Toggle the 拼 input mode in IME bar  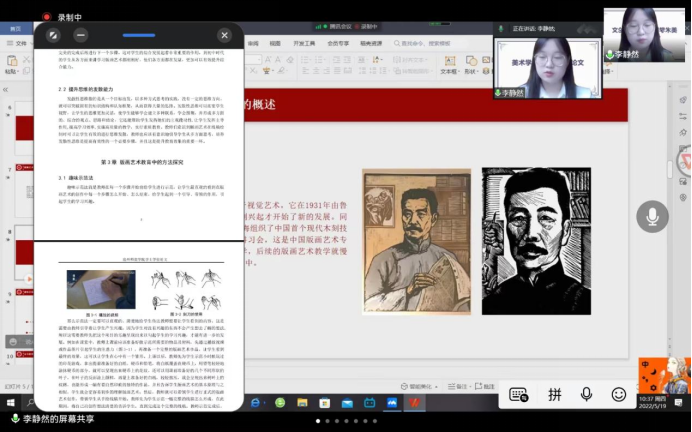pos(554,394)
